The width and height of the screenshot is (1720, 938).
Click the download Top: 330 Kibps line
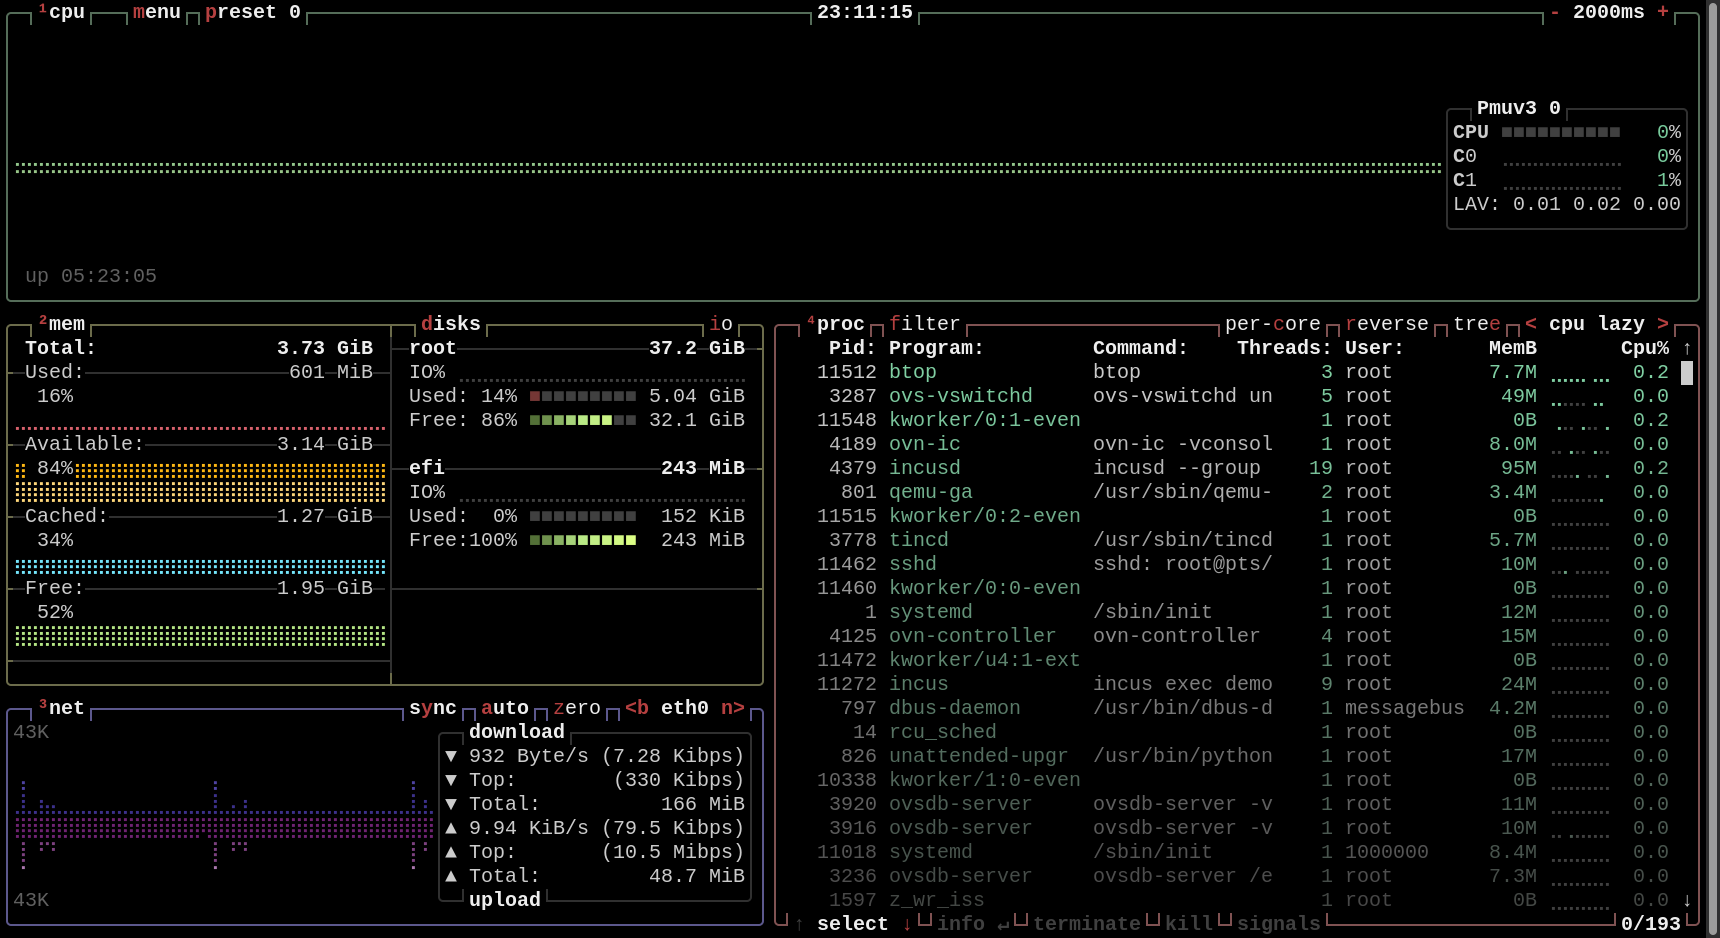[x=595, y=780]
